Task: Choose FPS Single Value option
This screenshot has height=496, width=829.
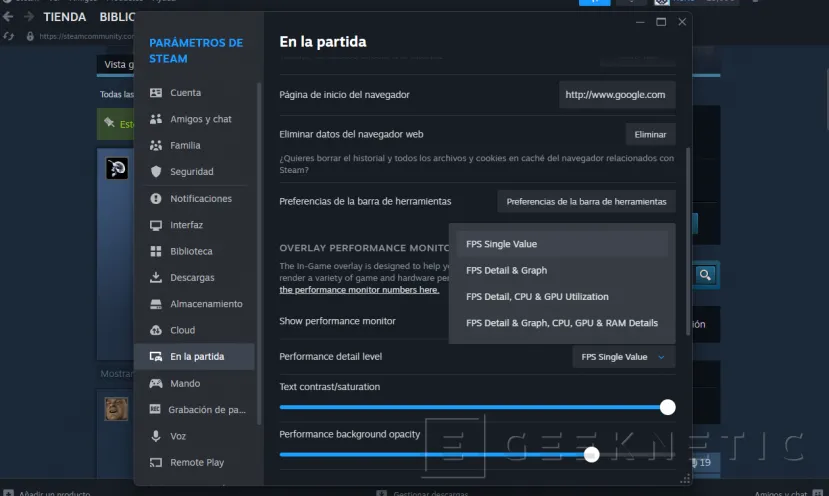Action: (x=562, y=244)
